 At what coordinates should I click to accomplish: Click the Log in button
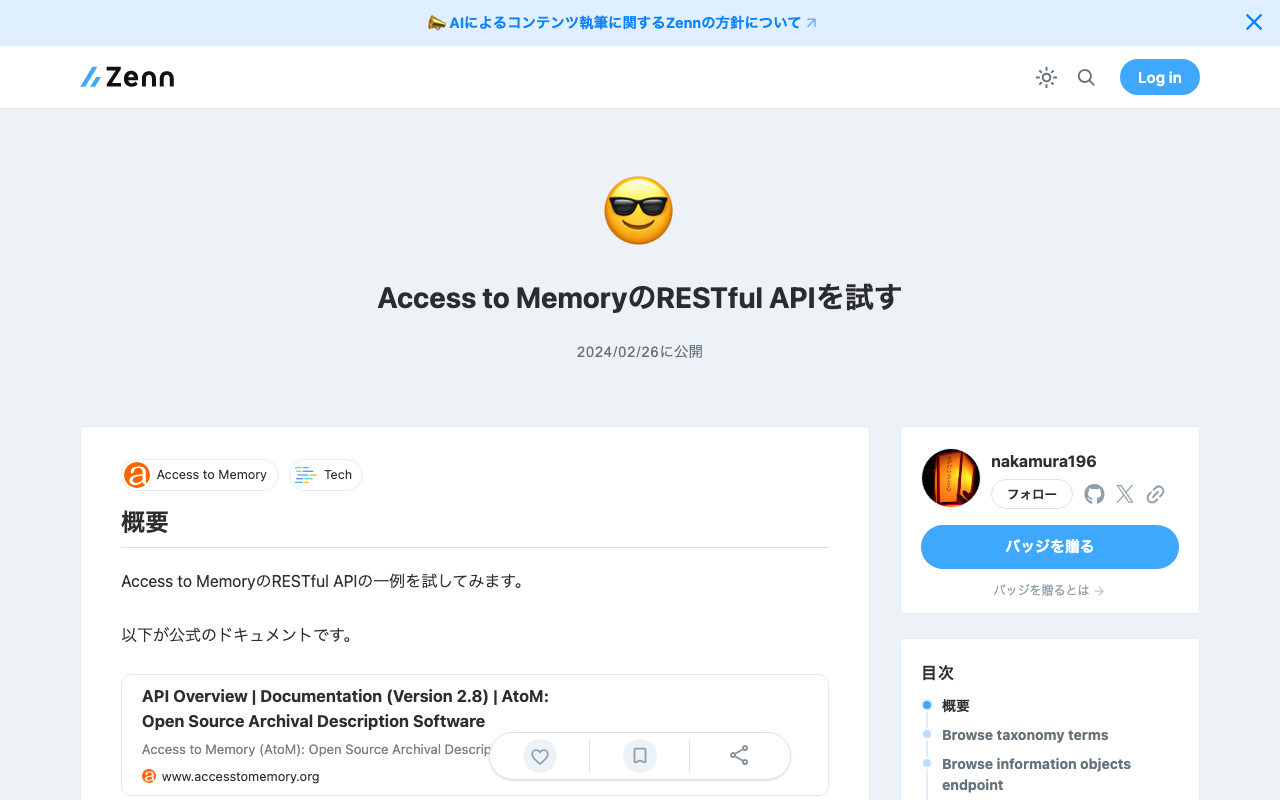click(1159, 77)
